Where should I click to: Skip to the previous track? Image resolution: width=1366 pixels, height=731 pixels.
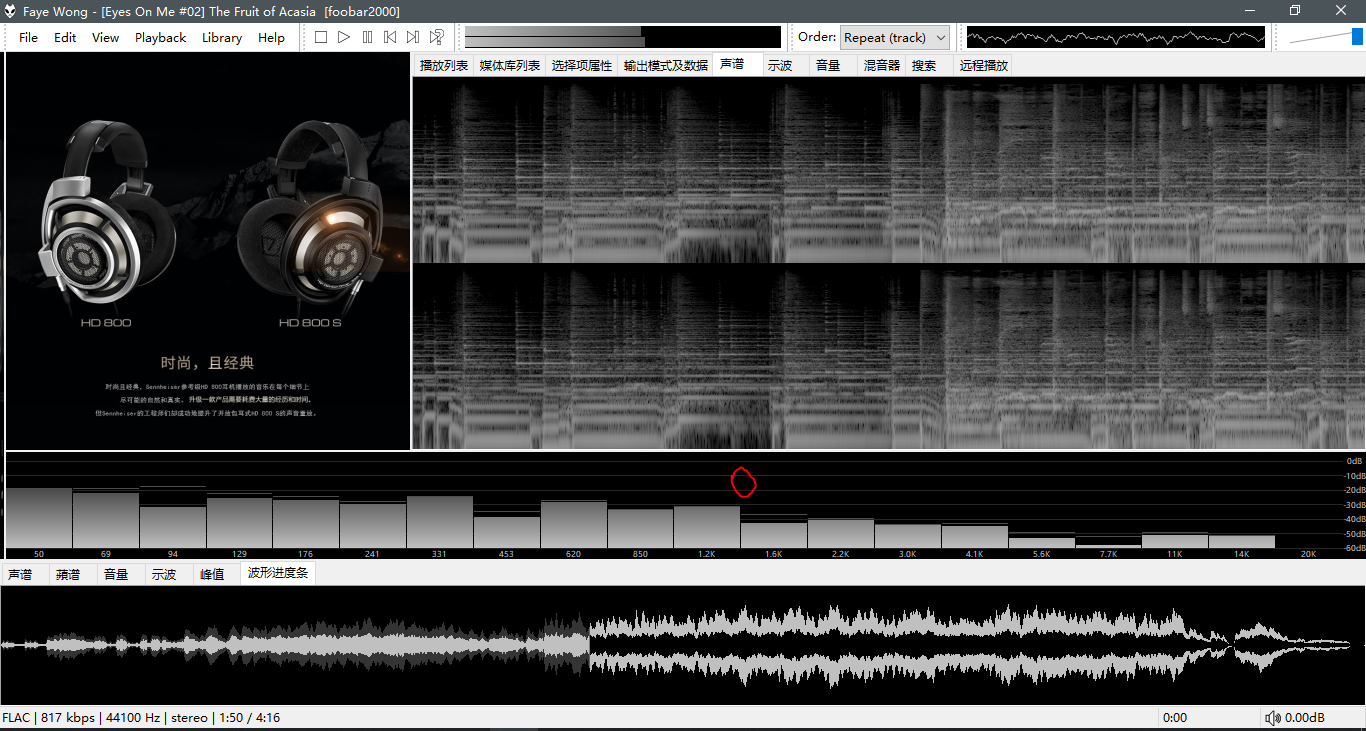coord(390,37)
